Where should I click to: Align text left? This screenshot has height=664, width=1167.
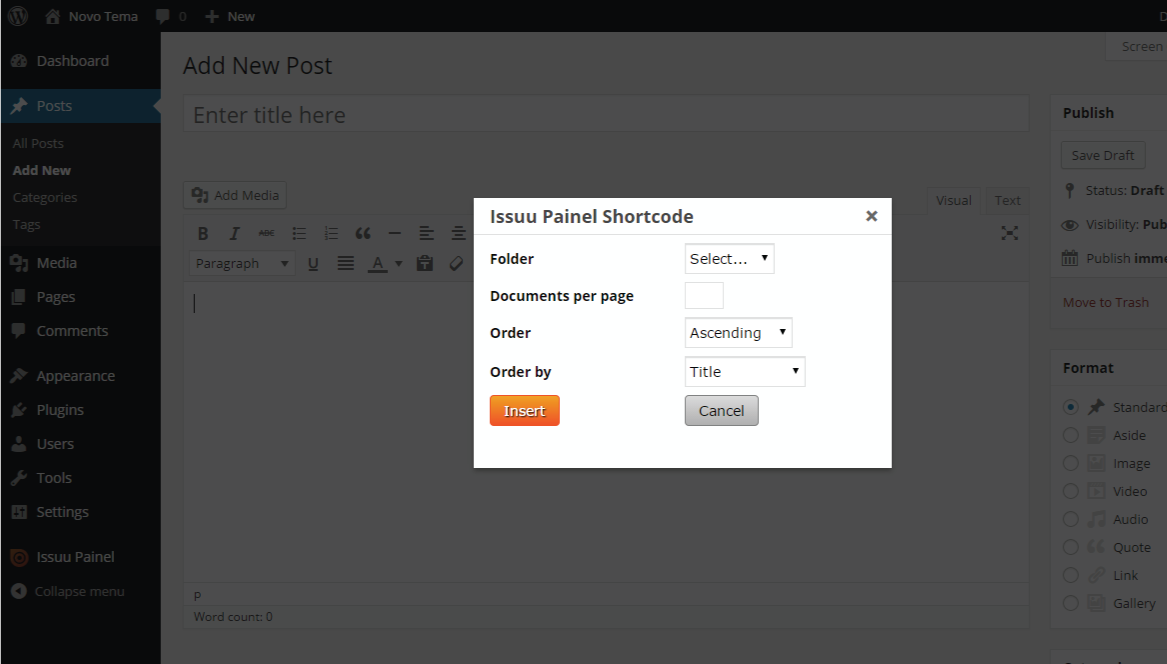[426, 234]
